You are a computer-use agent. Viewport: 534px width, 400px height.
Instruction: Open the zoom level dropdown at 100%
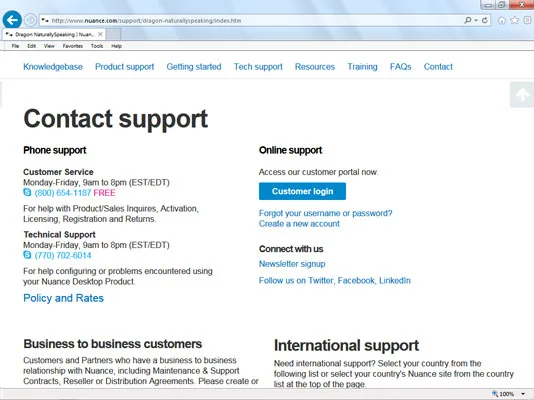pyautogui.click(x=523, y=394)
